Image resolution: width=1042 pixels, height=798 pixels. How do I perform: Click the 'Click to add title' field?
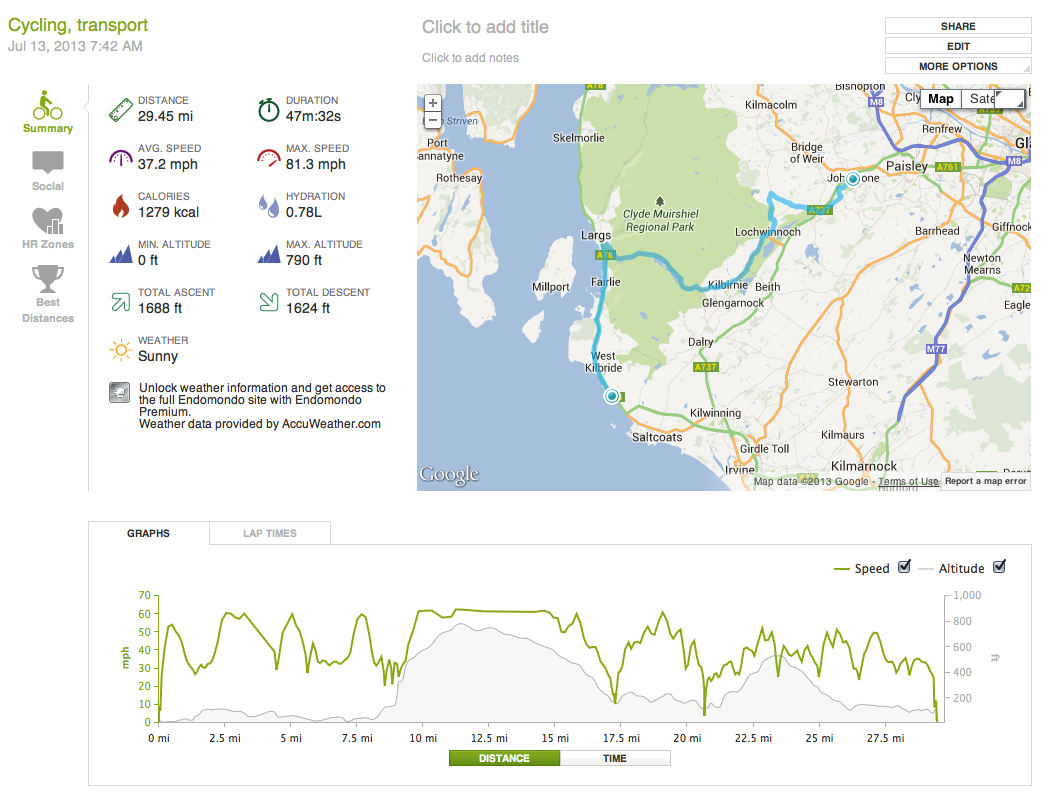pos(485,27)
